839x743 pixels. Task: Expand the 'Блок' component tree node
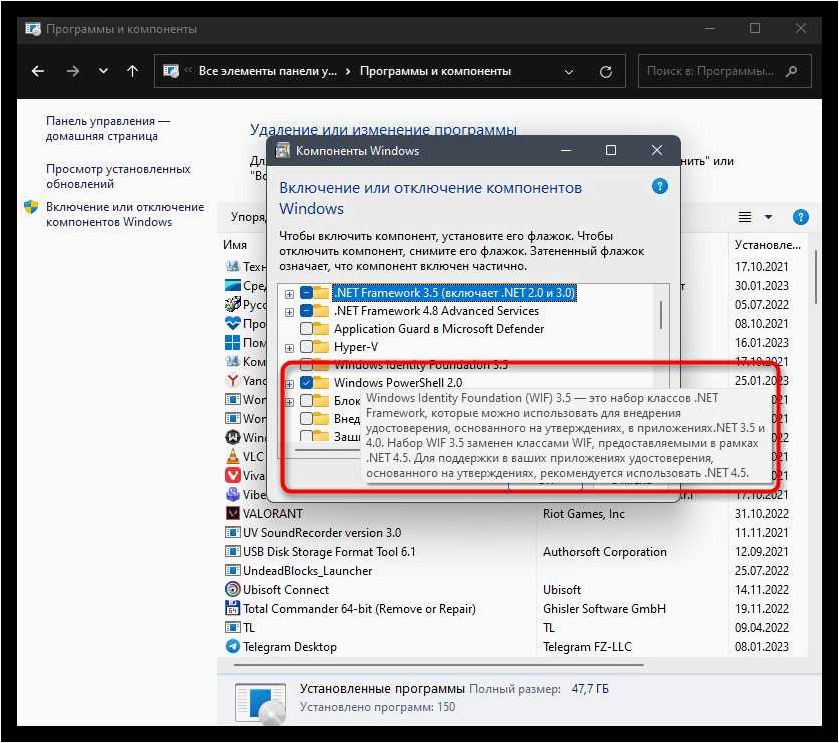pyautogui.click(x=289, y=402)
